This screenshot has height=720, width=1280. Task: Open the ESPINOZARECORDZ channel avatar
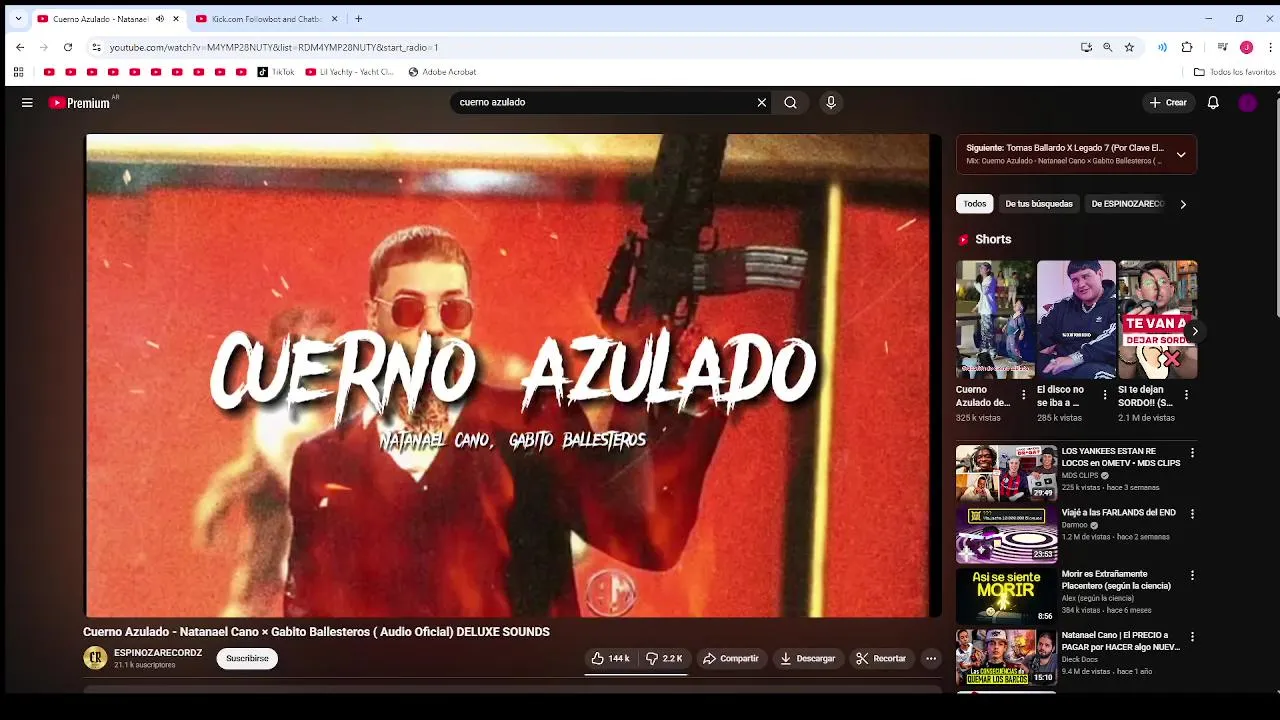pos(95,658)
